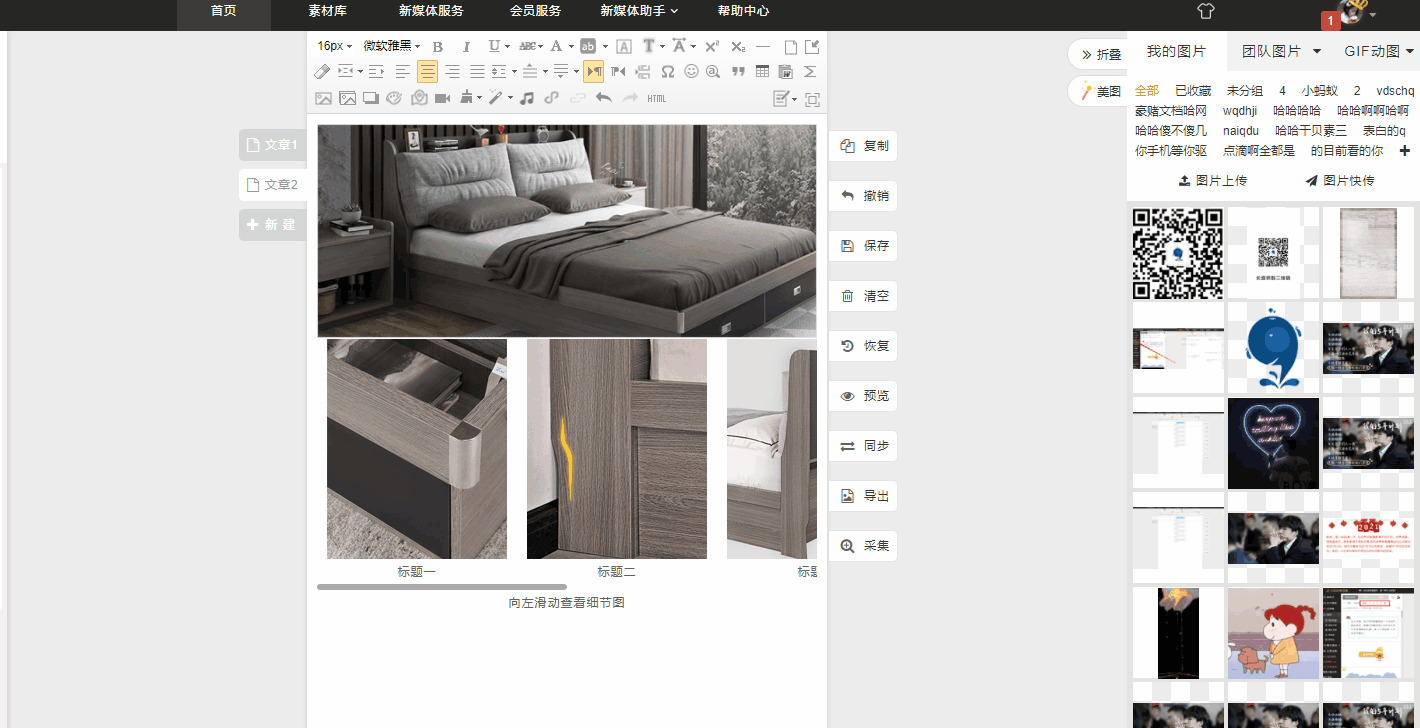The image size is (1420, 728).
Task: Click the first insert-image icon
Action: [x=323, y=98]
